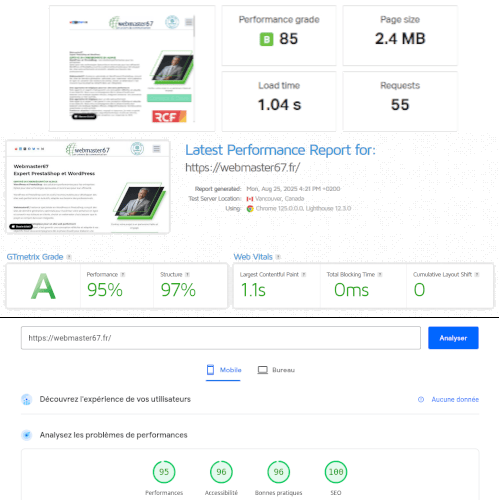Click the Performances label under score 95
500x500 pixels.
(x=164, y=493)
